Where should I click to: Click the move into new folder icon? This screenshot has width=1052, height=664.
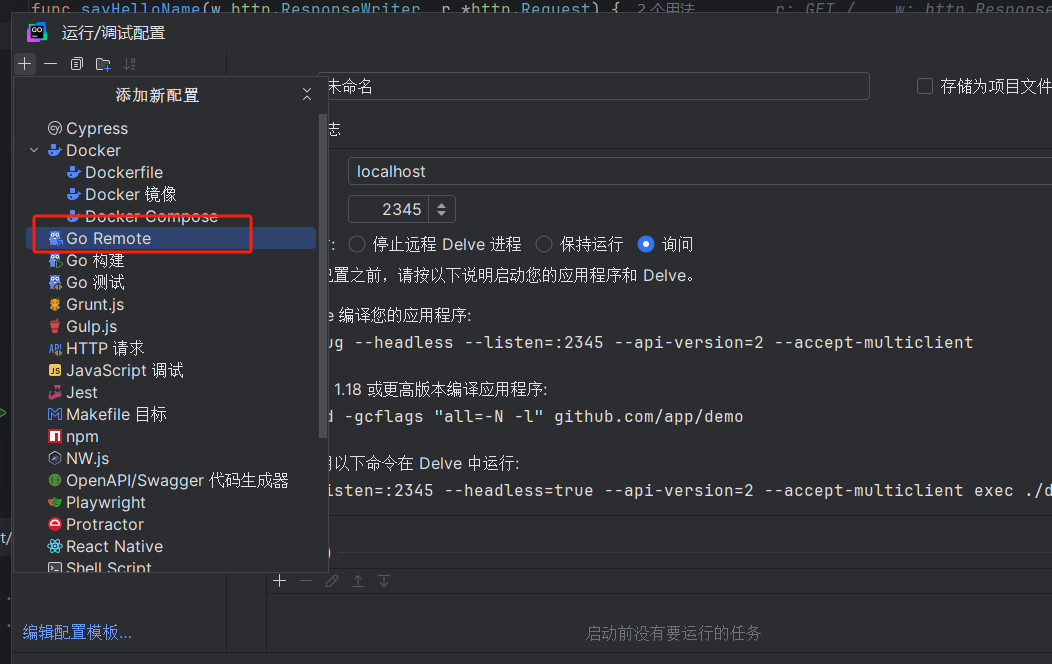pyautogui.click(x=103, y=64)
